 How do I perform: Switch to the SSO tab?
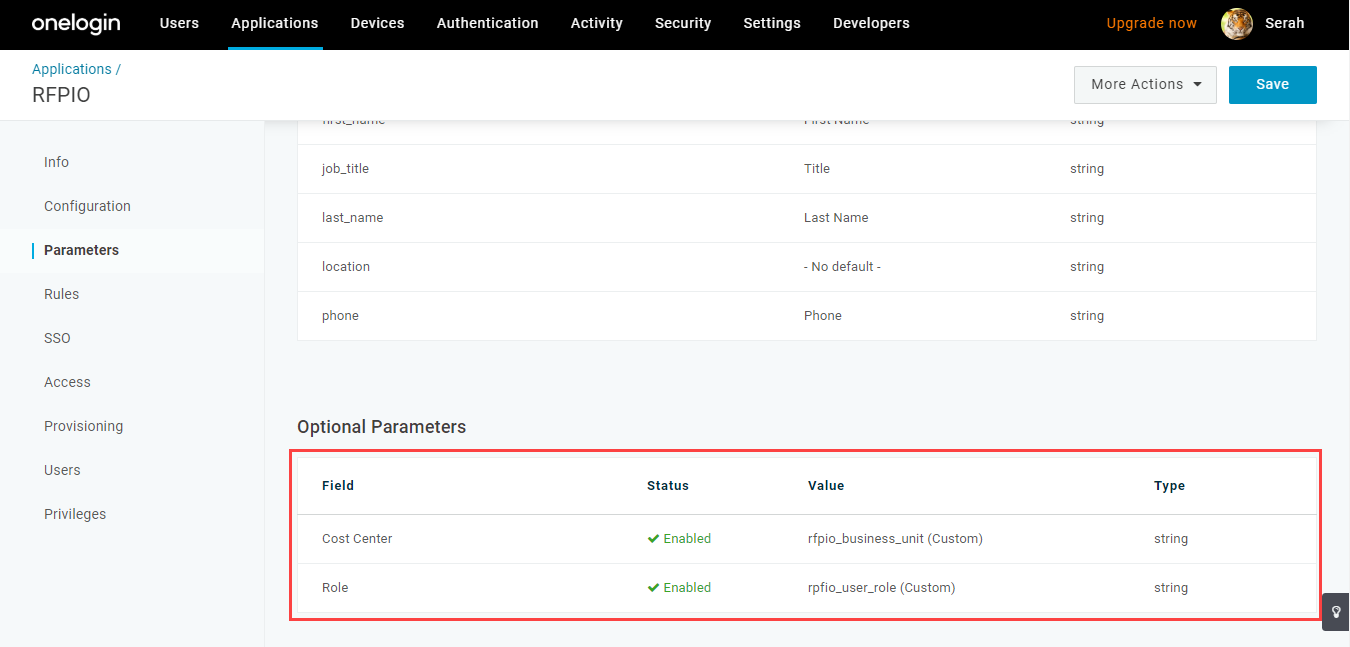[x=57, y=338]
